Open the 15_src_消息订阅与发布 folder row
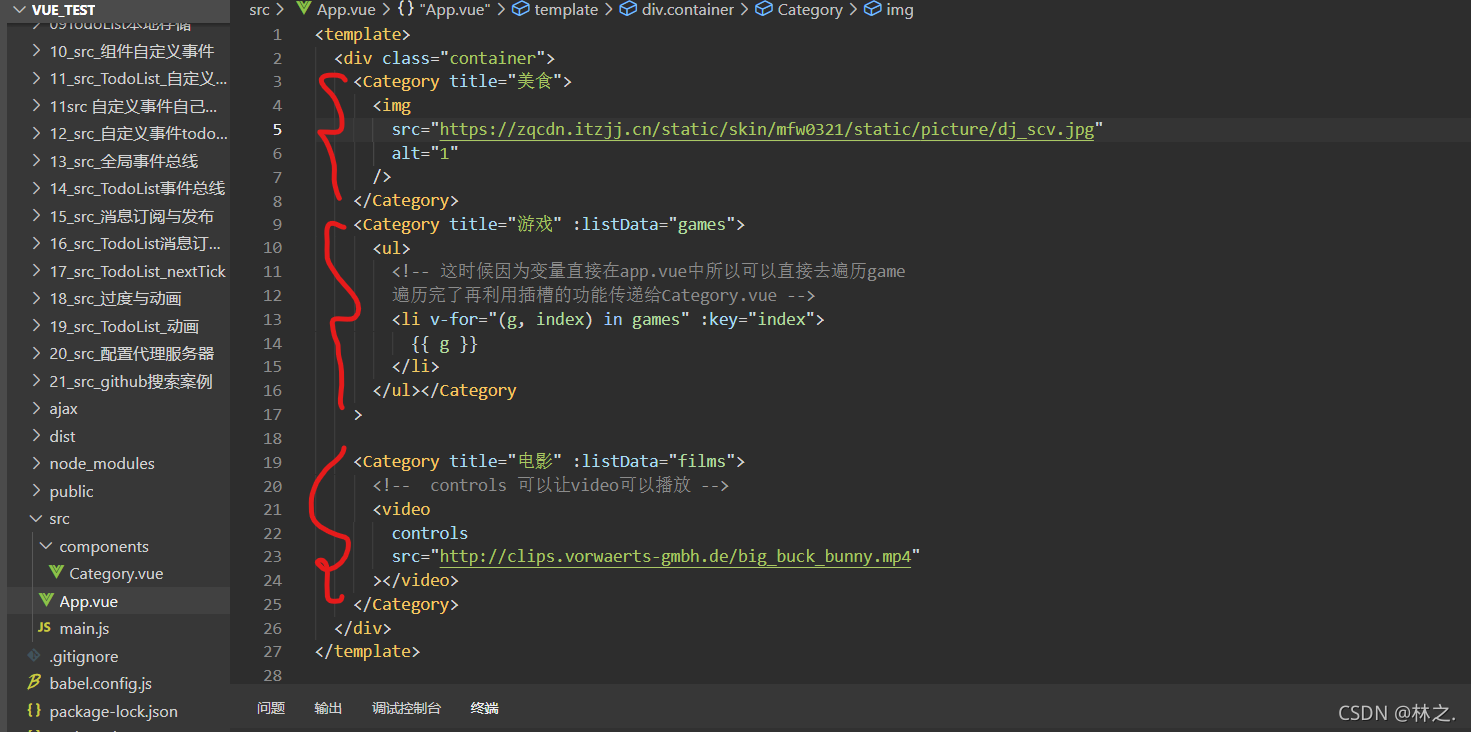1471x732 pixels. (x=118, y=216)
